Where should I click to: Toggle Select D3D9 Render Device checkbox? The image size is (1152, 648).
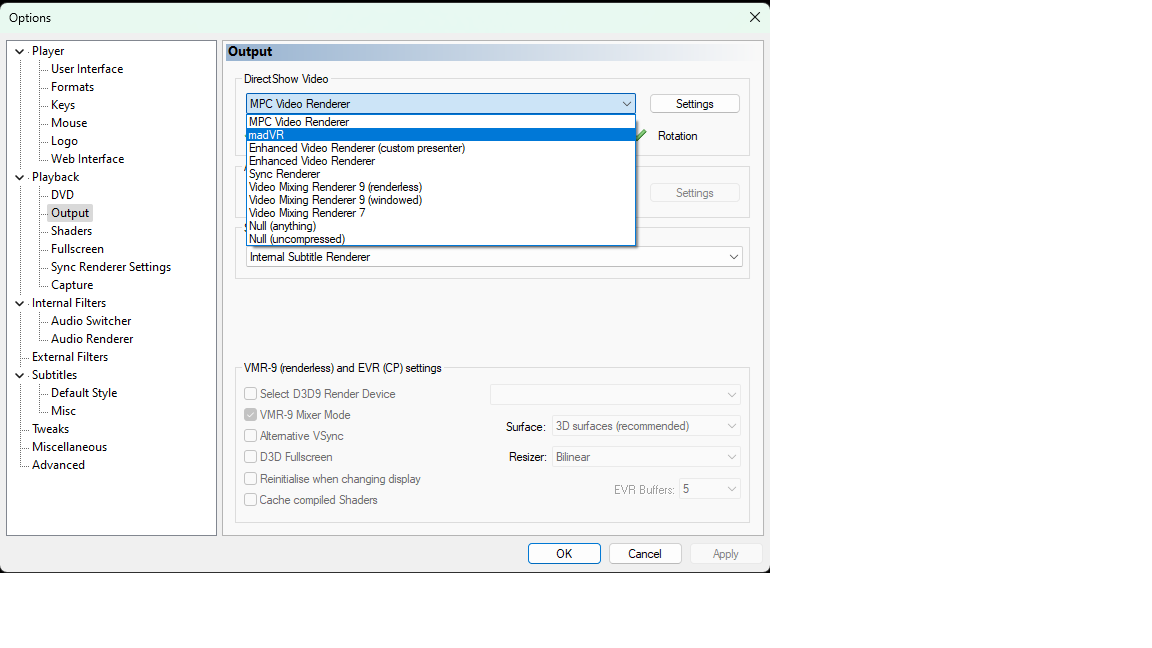tap(251, 394)
